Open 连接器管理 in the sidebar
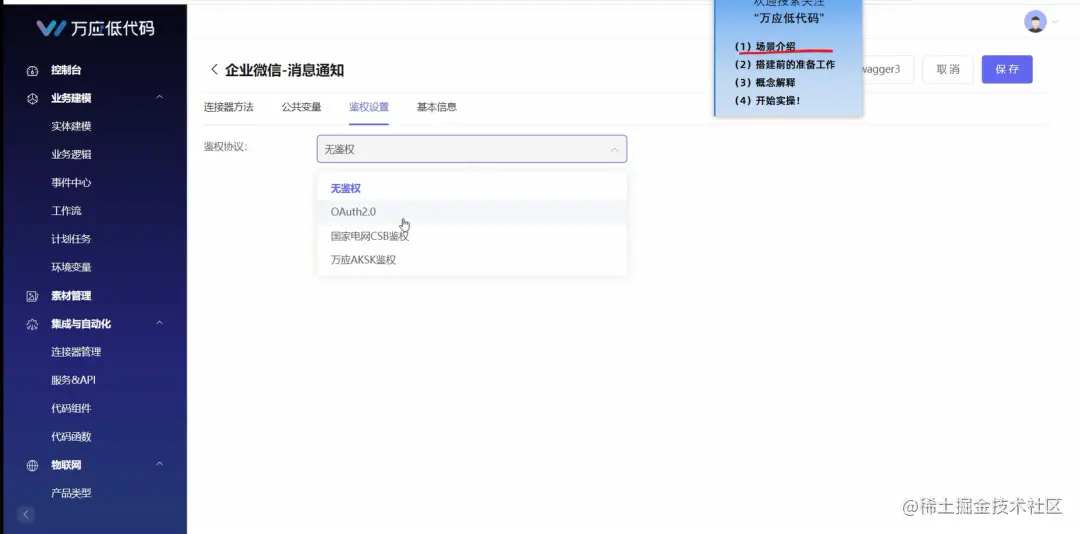 76,352
